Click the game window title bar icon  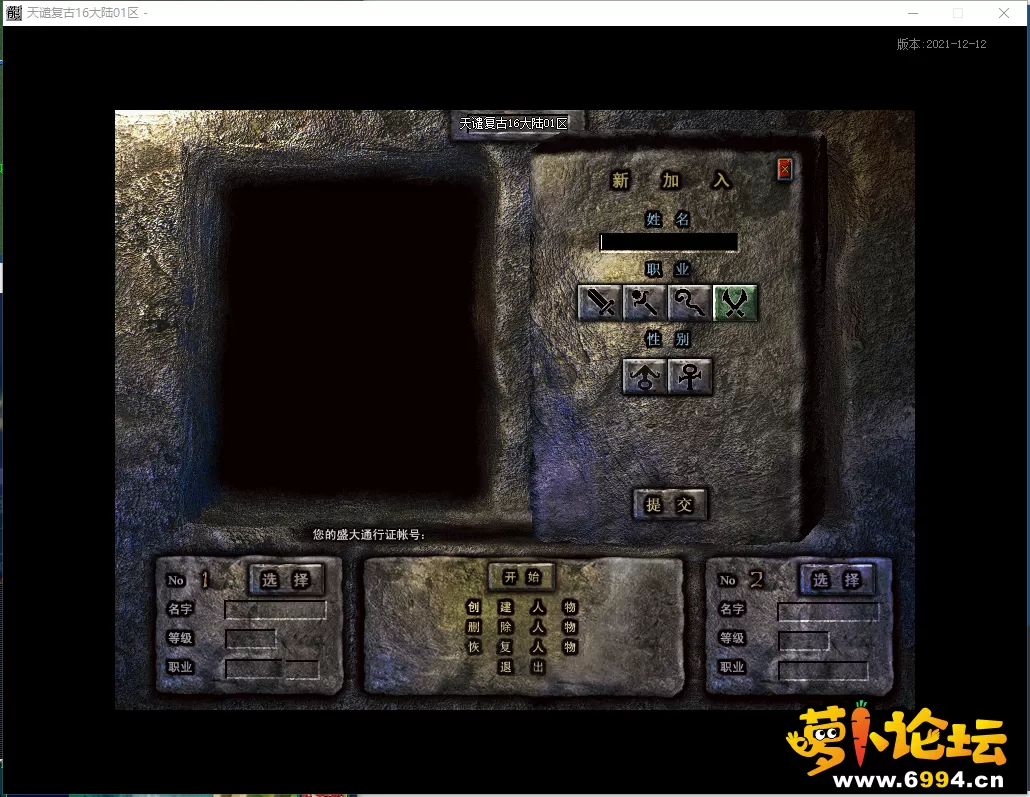14,12
